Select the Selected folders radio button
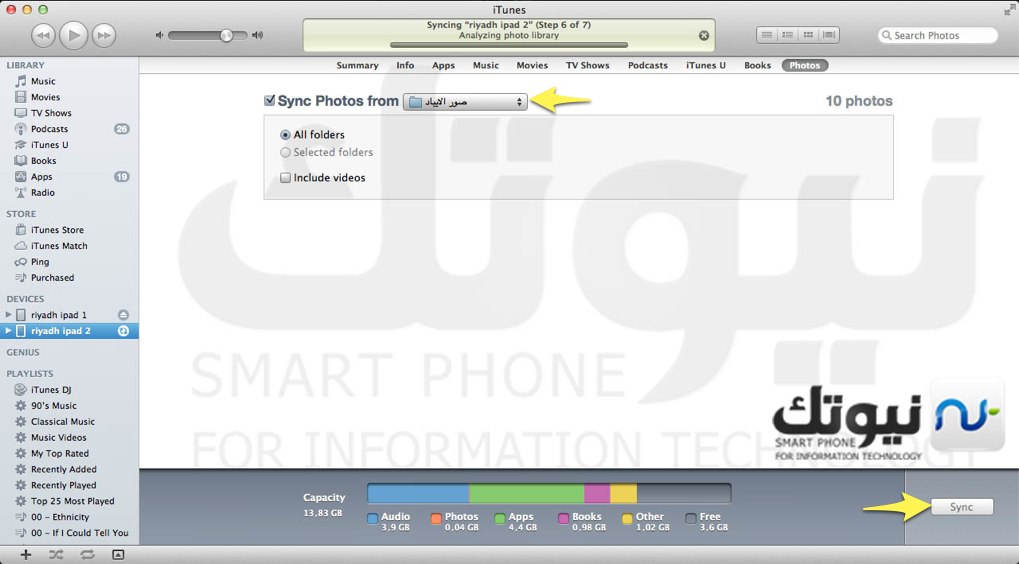Viewport: 1019px width, 564px height. point(285,153)
